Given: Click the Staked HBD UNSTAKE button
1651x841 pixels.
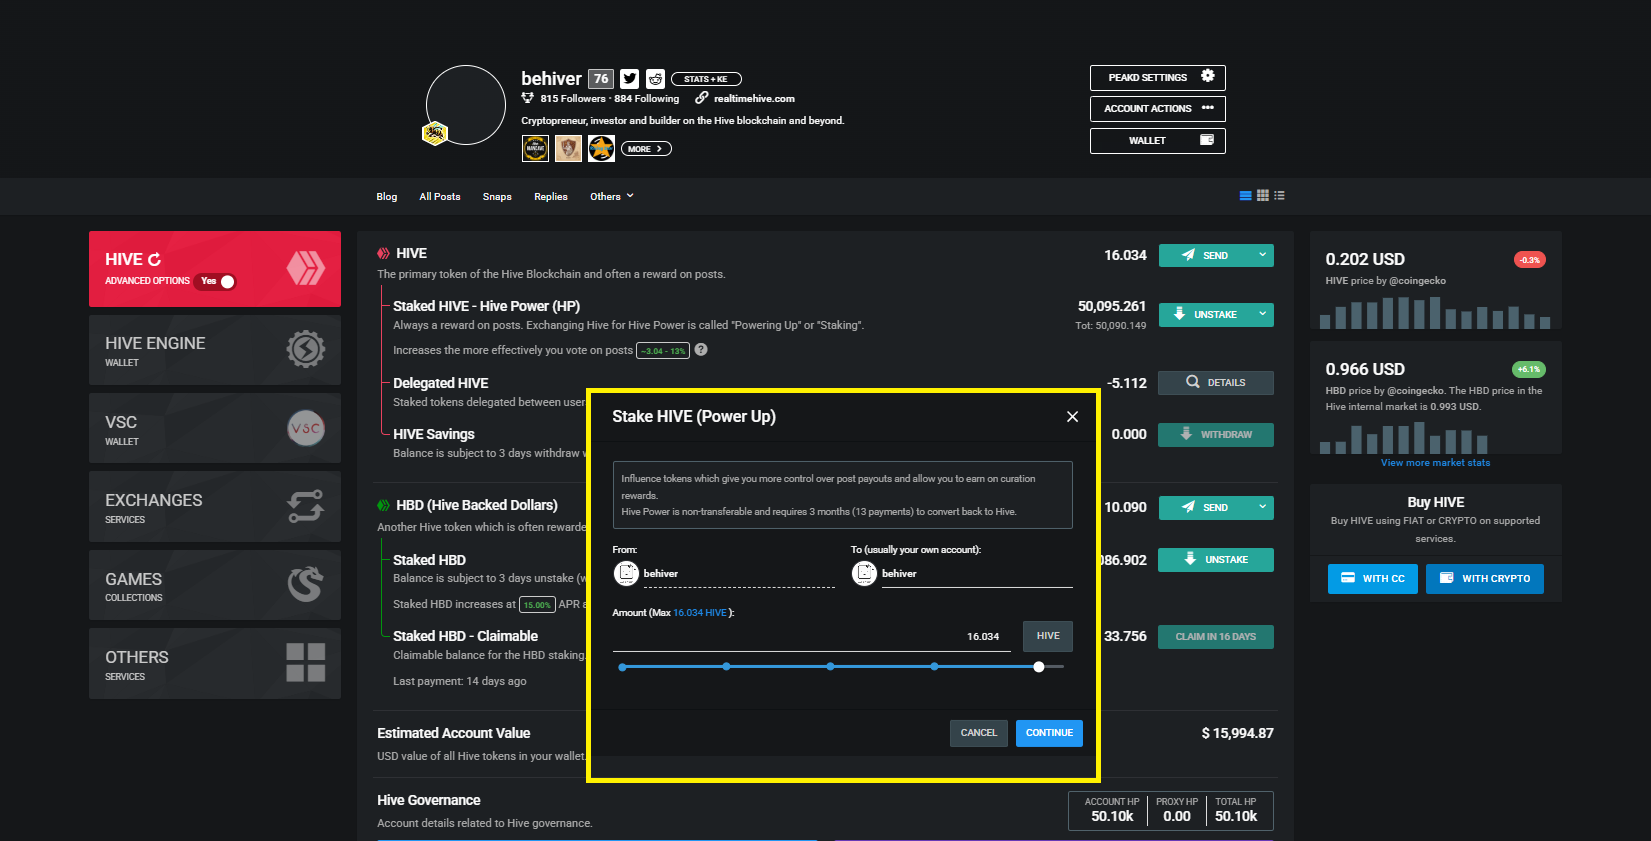Looking at the screenshot, I should point(1216,560).
